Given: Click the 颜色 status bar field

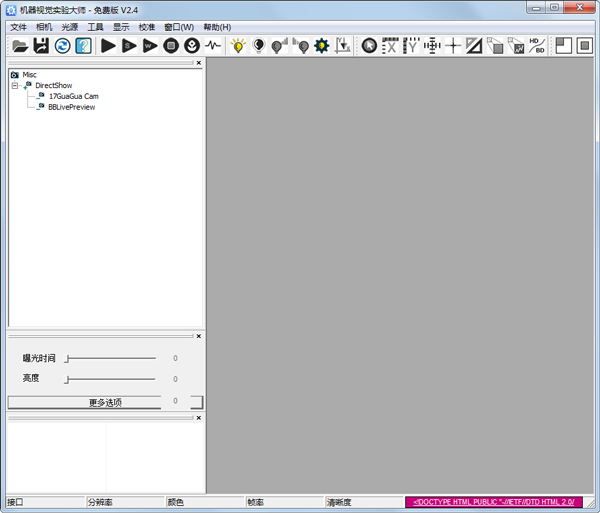Looking at the screenshot, I should tap(205, 502).
